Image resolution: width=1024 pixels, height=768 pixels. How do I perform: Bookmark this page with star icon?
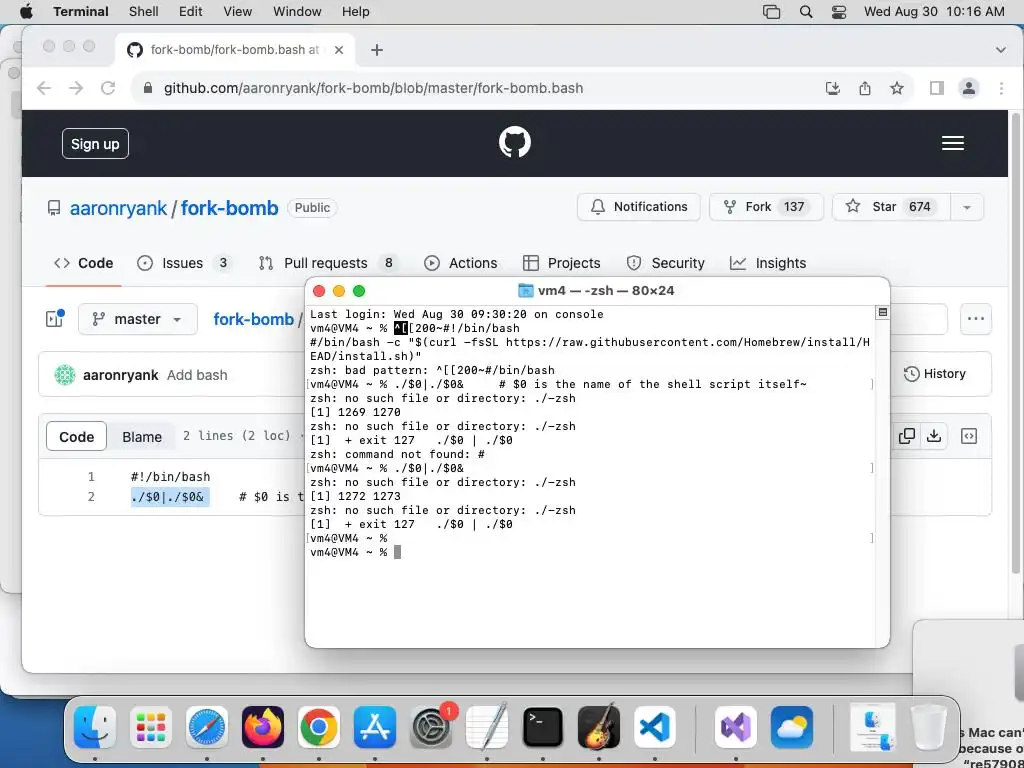point(897,88)
